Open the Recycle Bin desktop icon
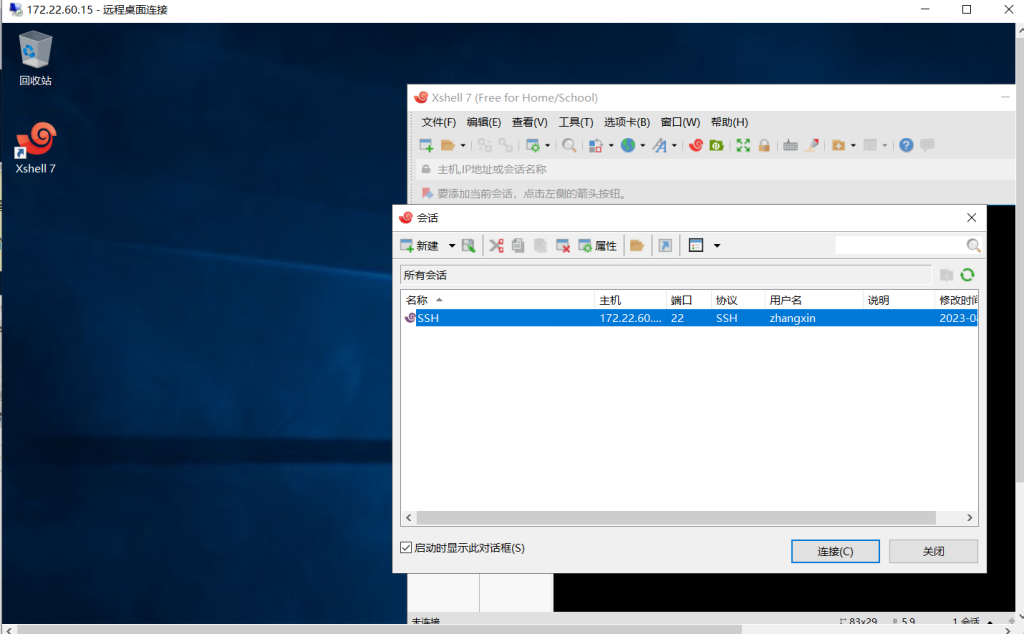Screen dimensions: 1024x634 (35, 57)
